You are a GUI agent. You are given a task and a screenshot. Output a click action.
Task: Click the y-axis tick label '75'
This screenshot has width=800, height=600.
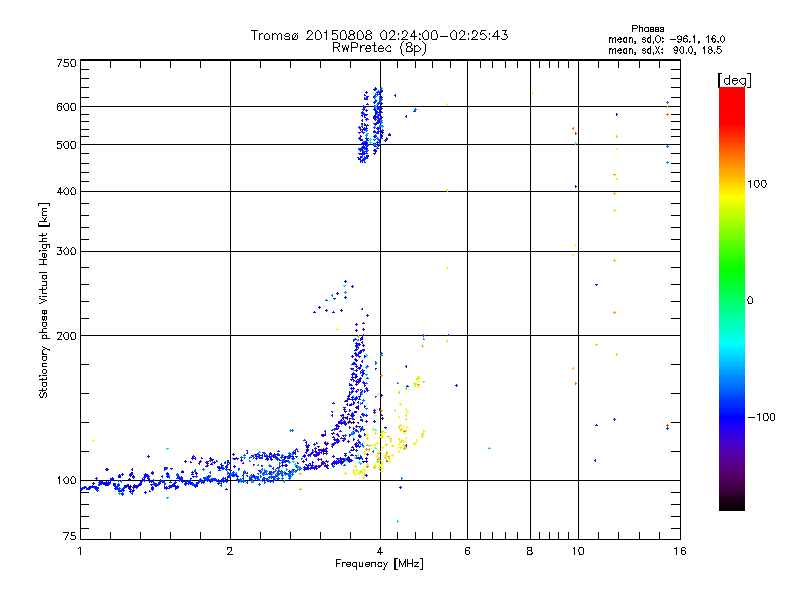coord(70,536)
